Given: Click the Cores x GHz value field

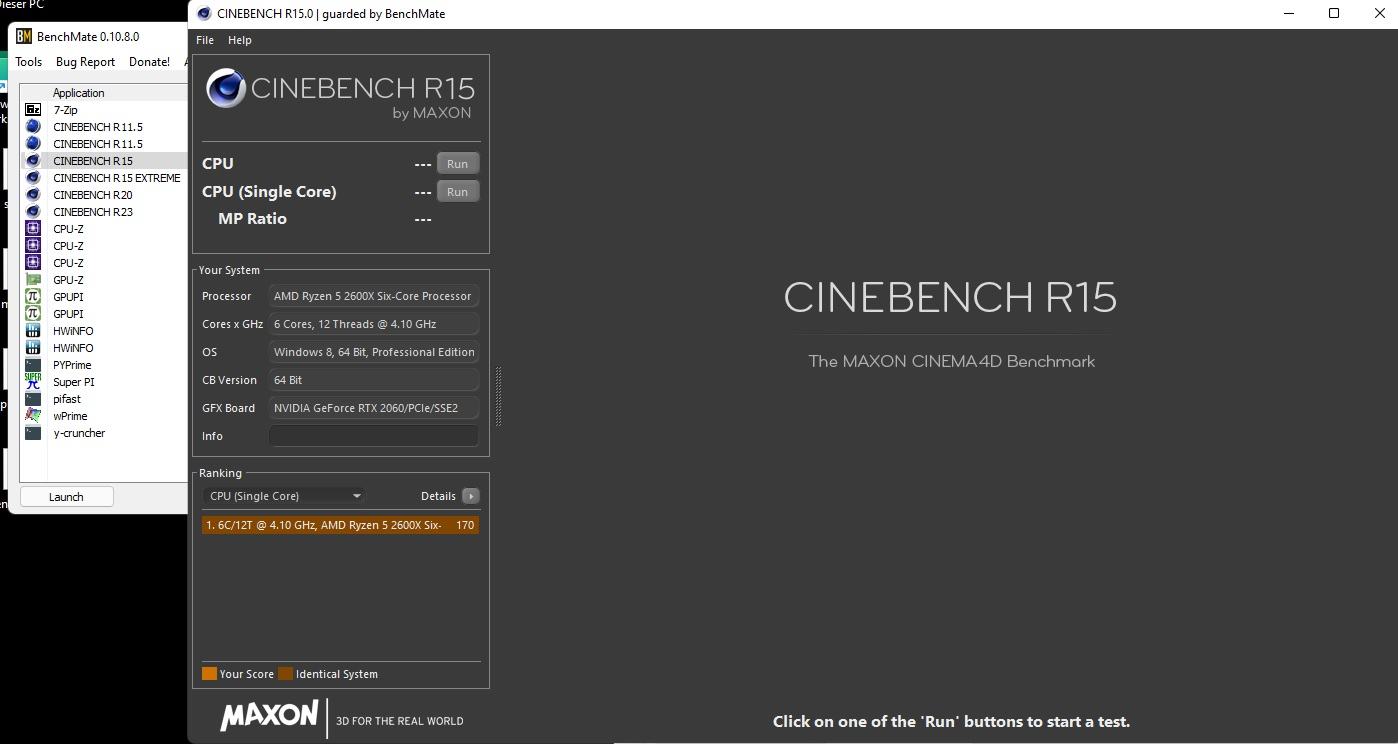Looking at the screenshot, I should pos(373,324).
